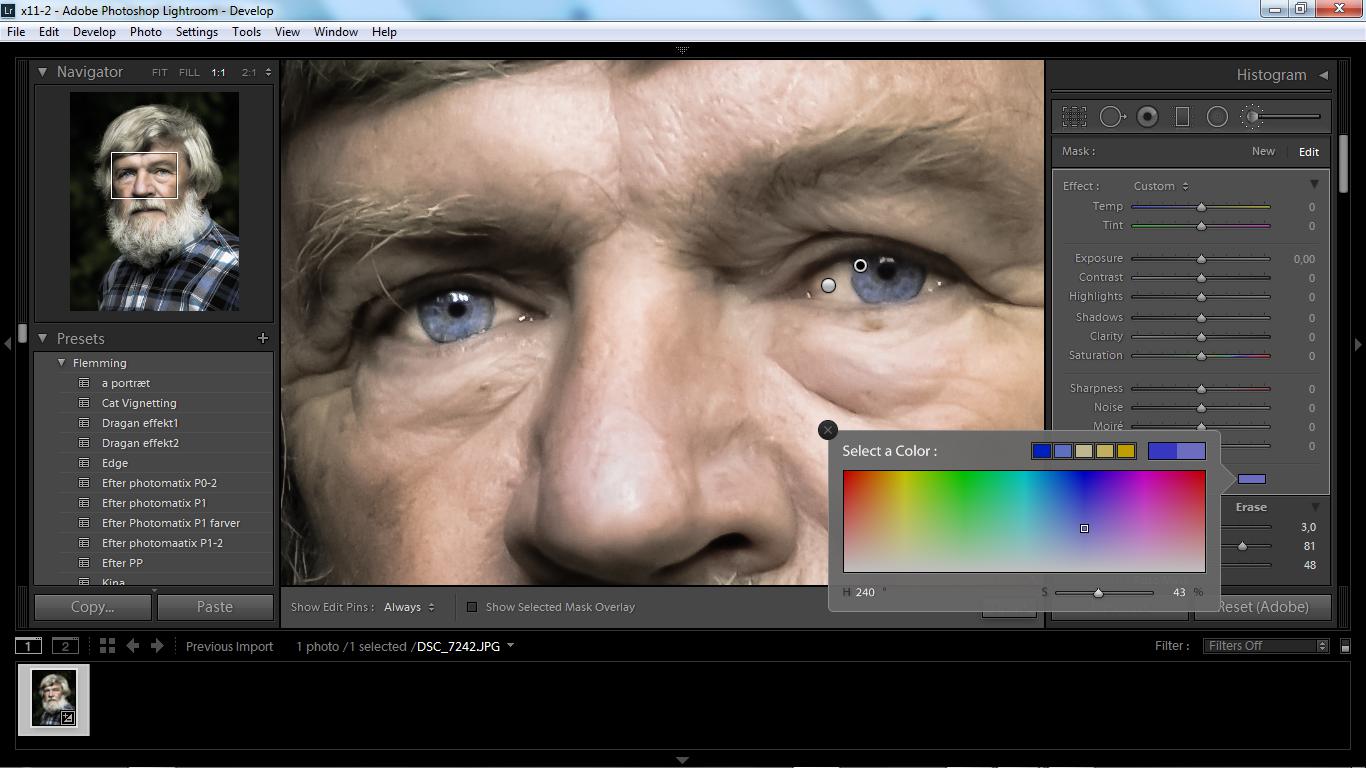The width and height of the screenshot is (1366, 768).
Task: Select the Radial Filter tool
Action: pyautogui.click(x=1217, y=117)
